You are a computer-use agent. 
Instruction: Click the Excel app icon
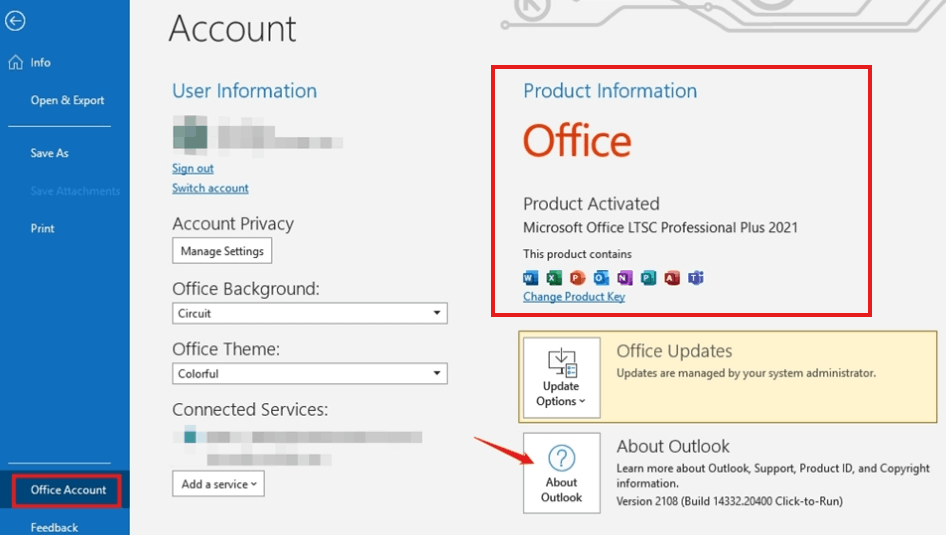point(554,277)
